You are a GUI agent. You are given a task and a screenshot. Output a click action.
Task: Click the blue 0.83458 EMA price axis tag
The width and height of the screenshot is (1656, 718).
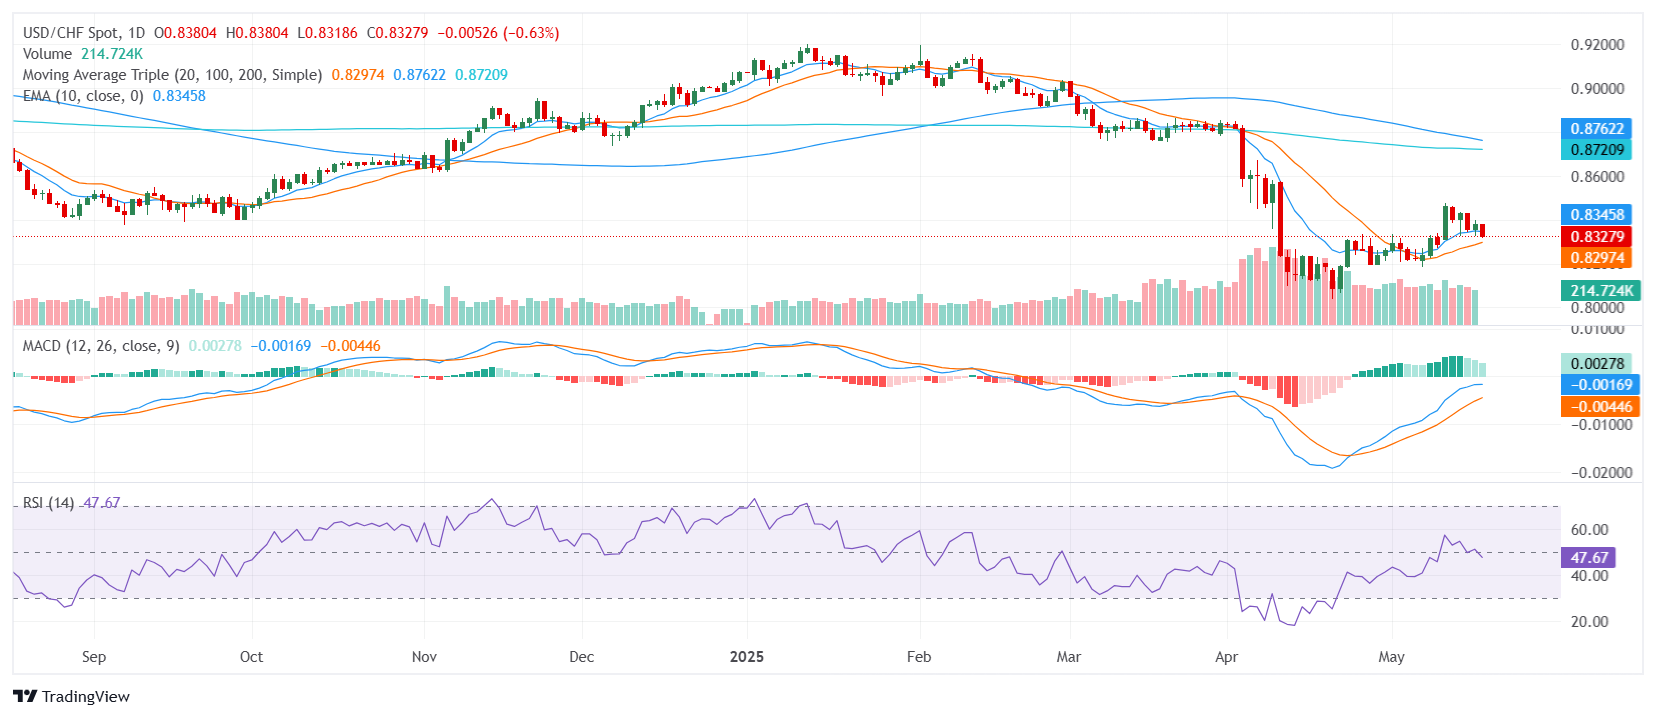point(1596,215)
